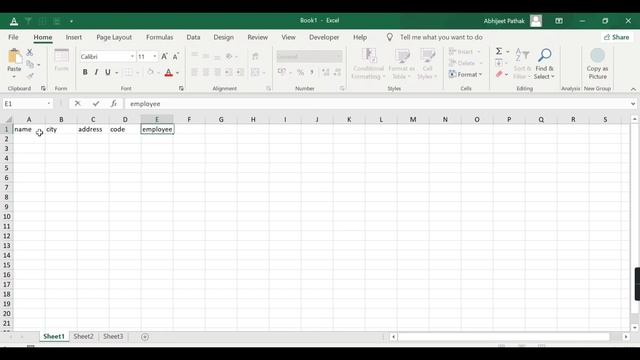Expand the Name Box dropdown arrow
The width and height of the screenshot is (640, 360).
(x=49, y=104)
